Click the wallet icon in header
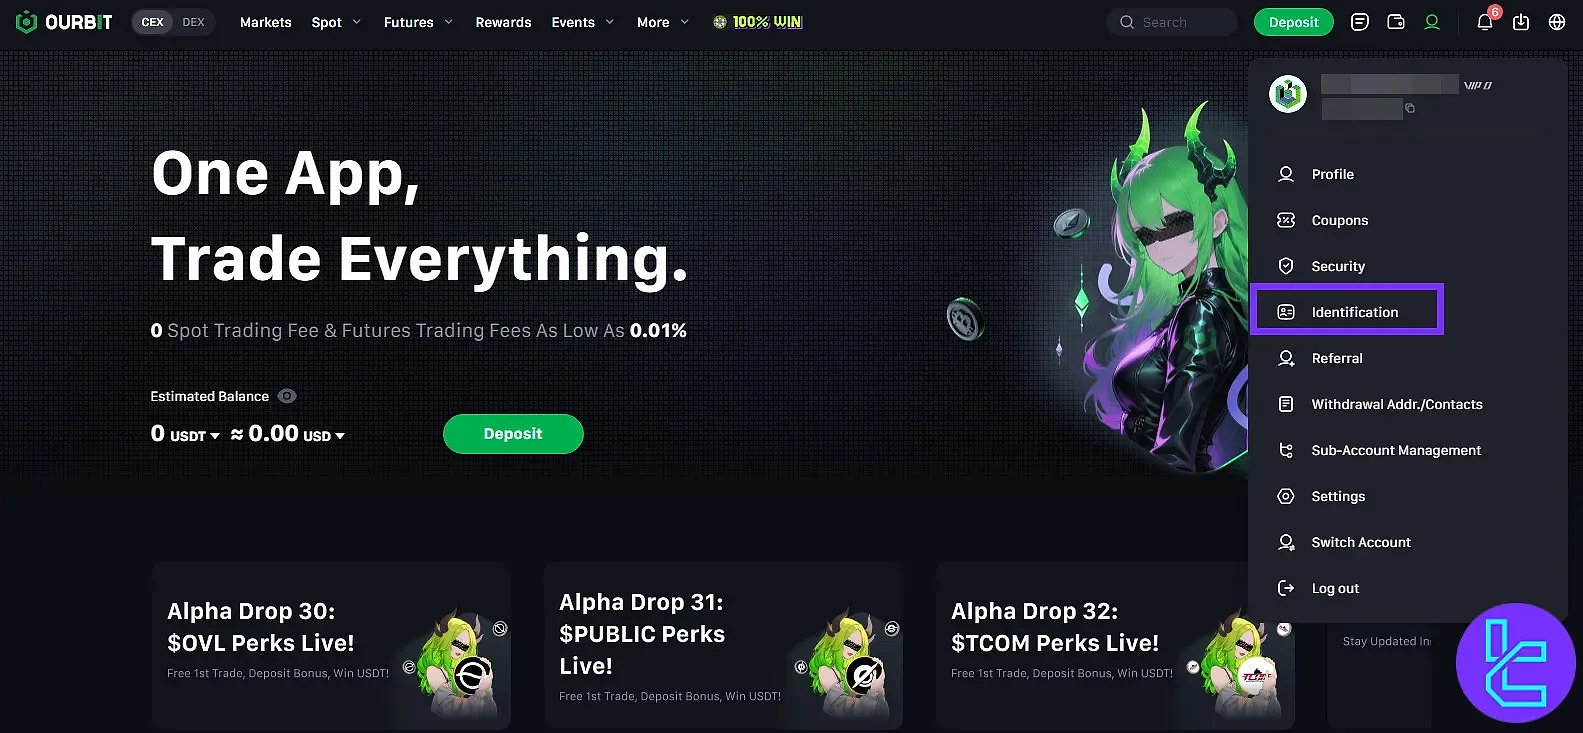Image resolution: width=1583 pixels, height=733 pixels. 1396,22
